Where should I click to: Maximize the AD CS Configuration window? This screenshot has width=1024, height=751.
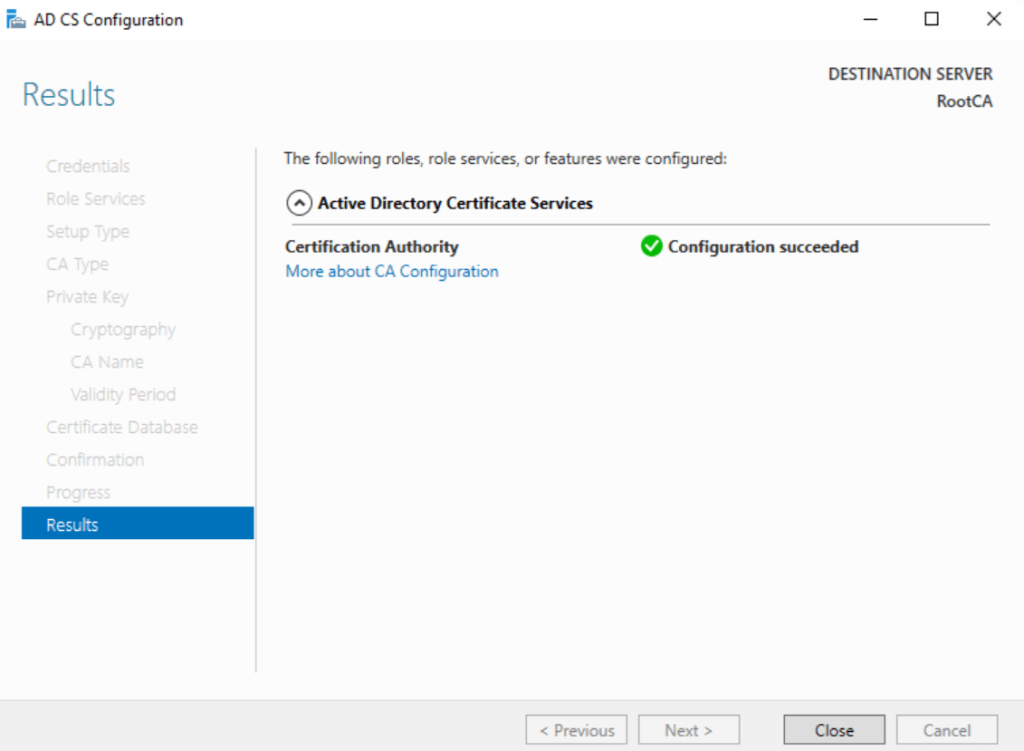click(x=931, y=20)
